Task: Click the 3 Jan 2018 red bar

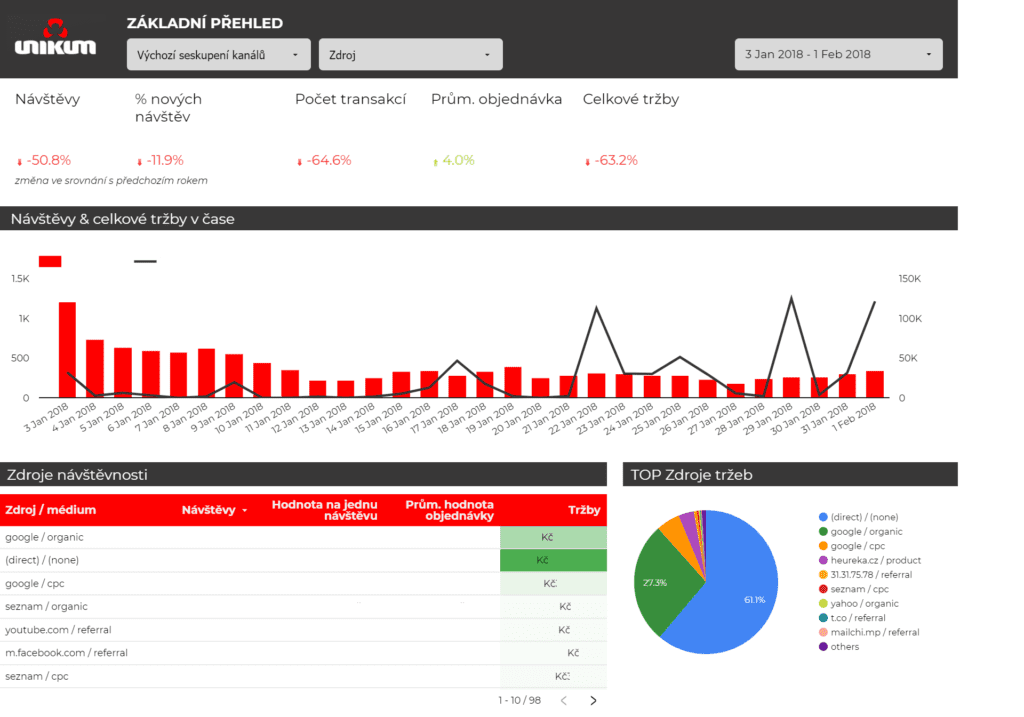Action: (x=68, y=350)
